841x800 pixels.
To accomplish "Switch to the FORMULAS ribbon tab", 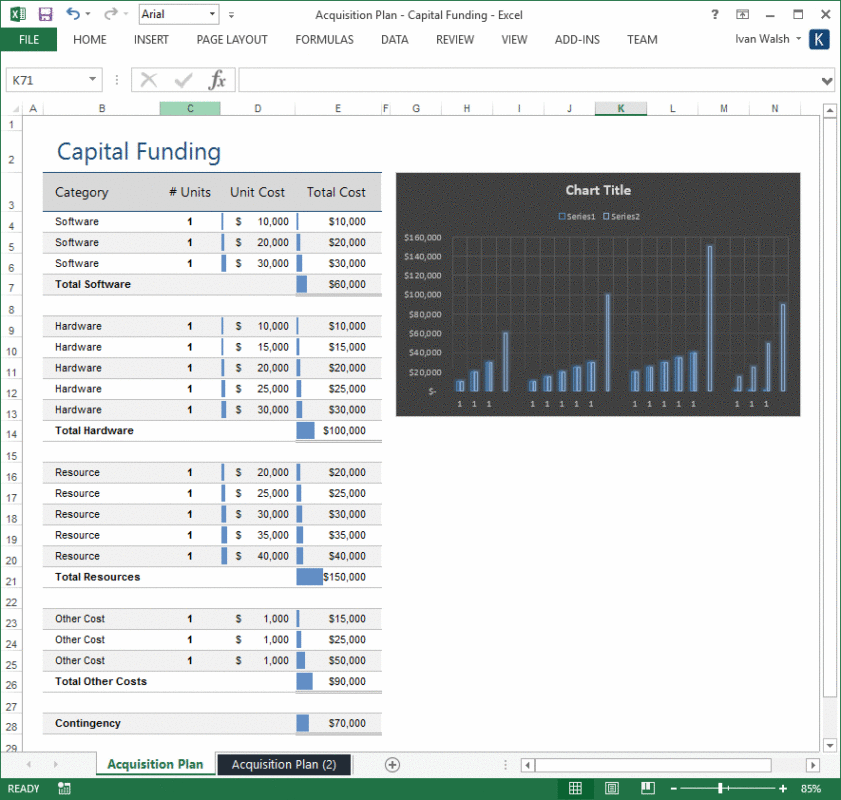I will coord(324,40).
